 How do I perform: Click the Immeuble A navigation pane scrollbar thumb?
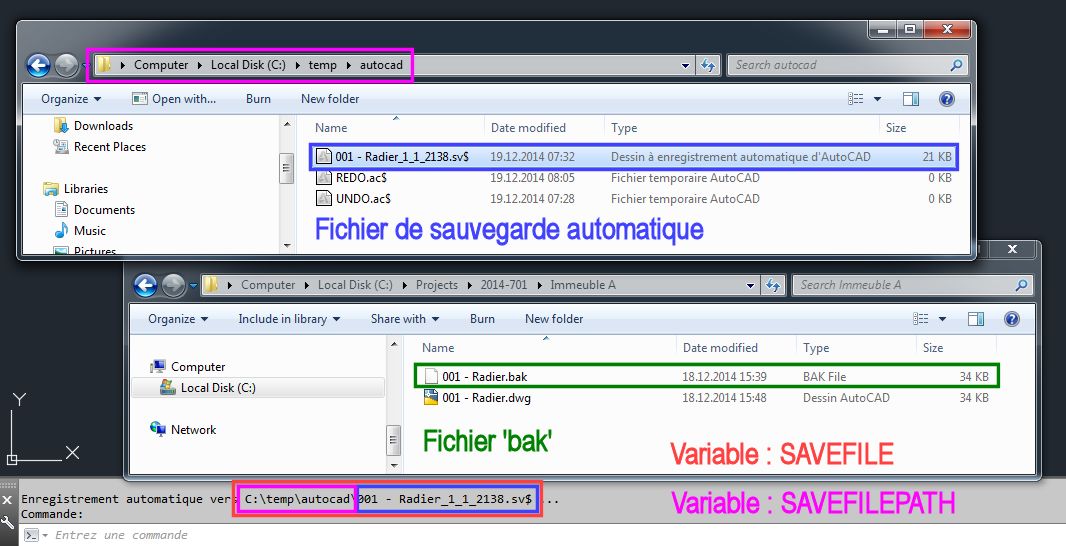coord(394,441)
